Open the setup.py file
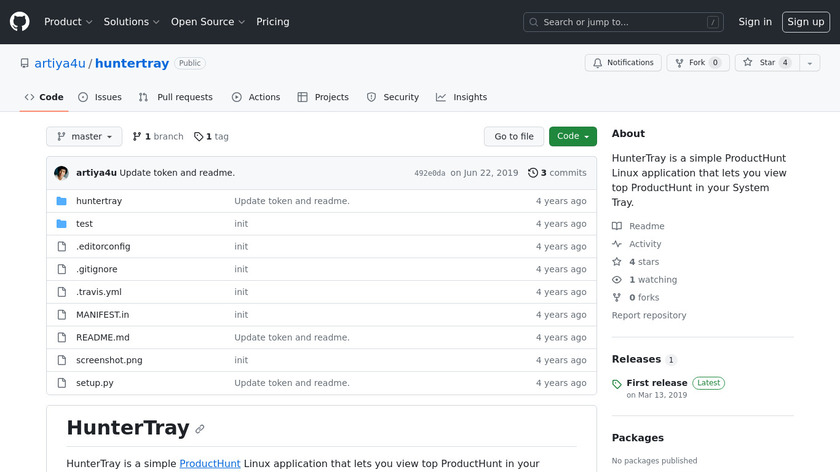Image resolution: width=840 pixels, height=472 pixels. (x=95, y=383)
